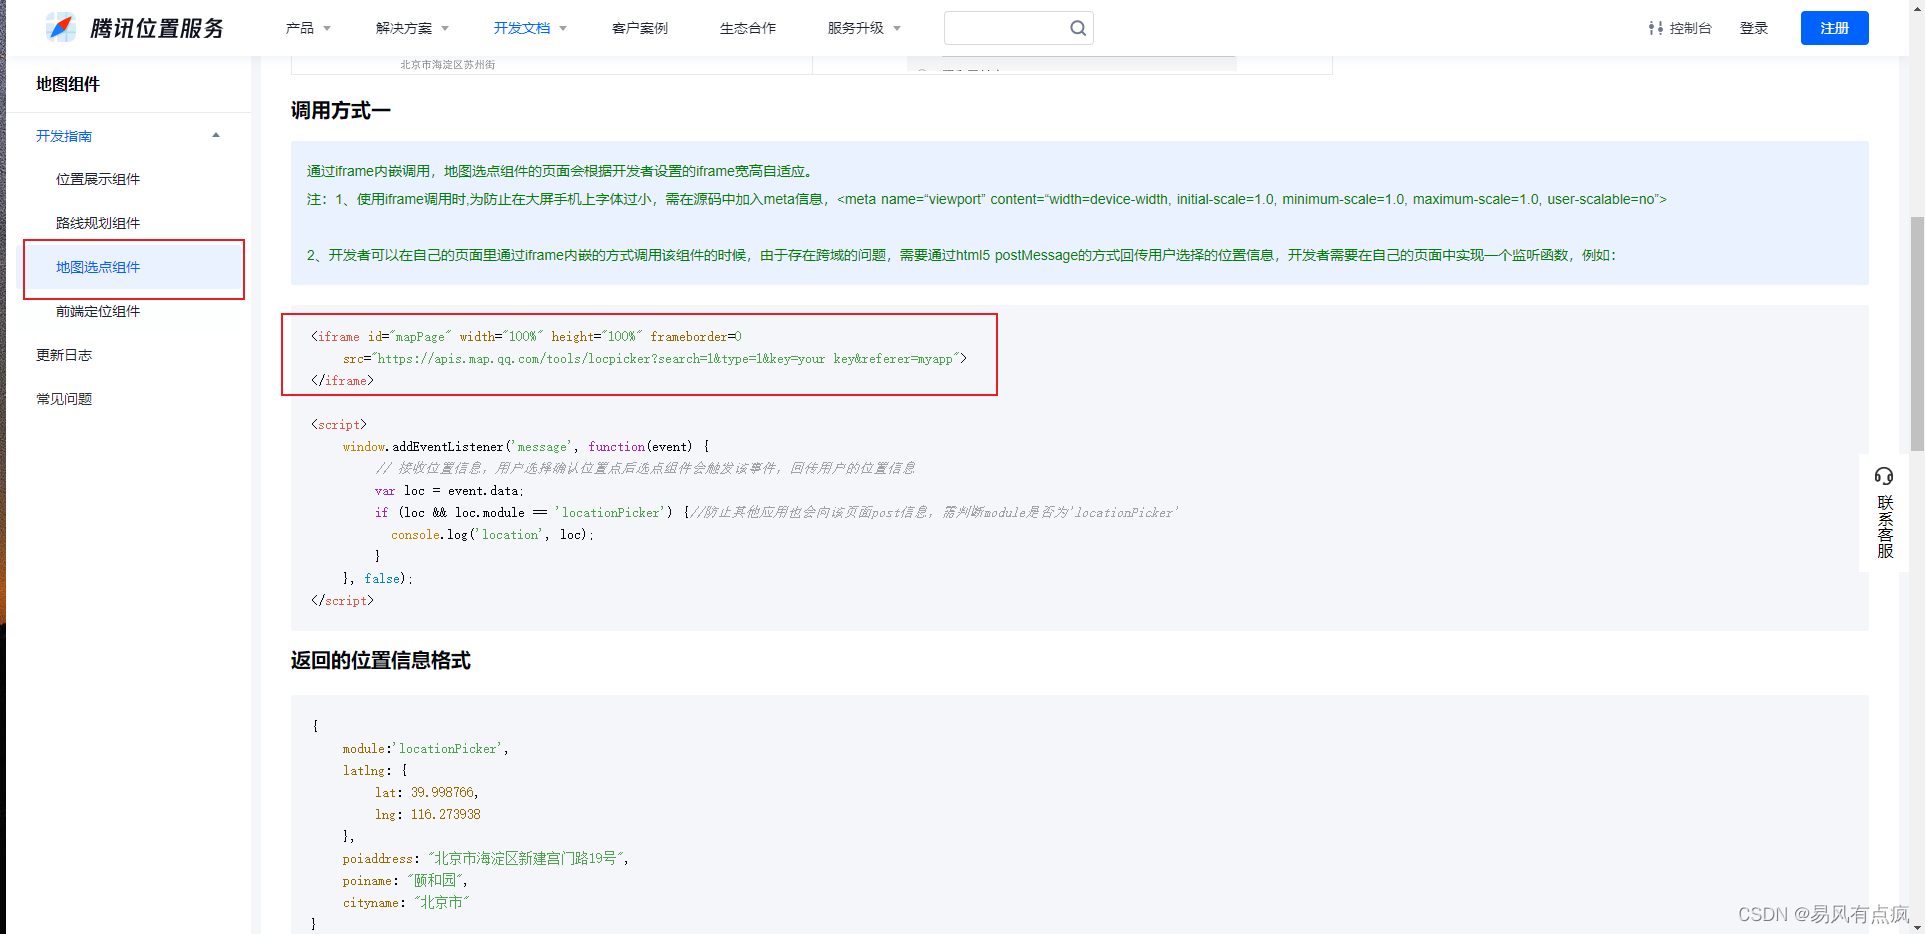The image size is (1925, 934).
Task: Open the 解决方案 dropdown menu
Action: [412, 28]
